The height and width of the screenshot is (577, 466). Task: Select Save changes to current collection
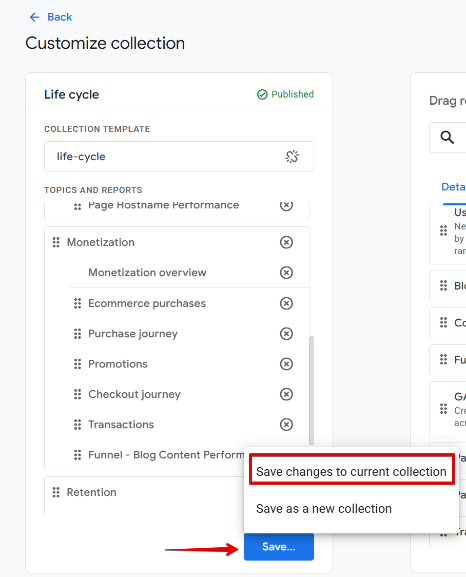pyautogui.click(x=352, y=471)
